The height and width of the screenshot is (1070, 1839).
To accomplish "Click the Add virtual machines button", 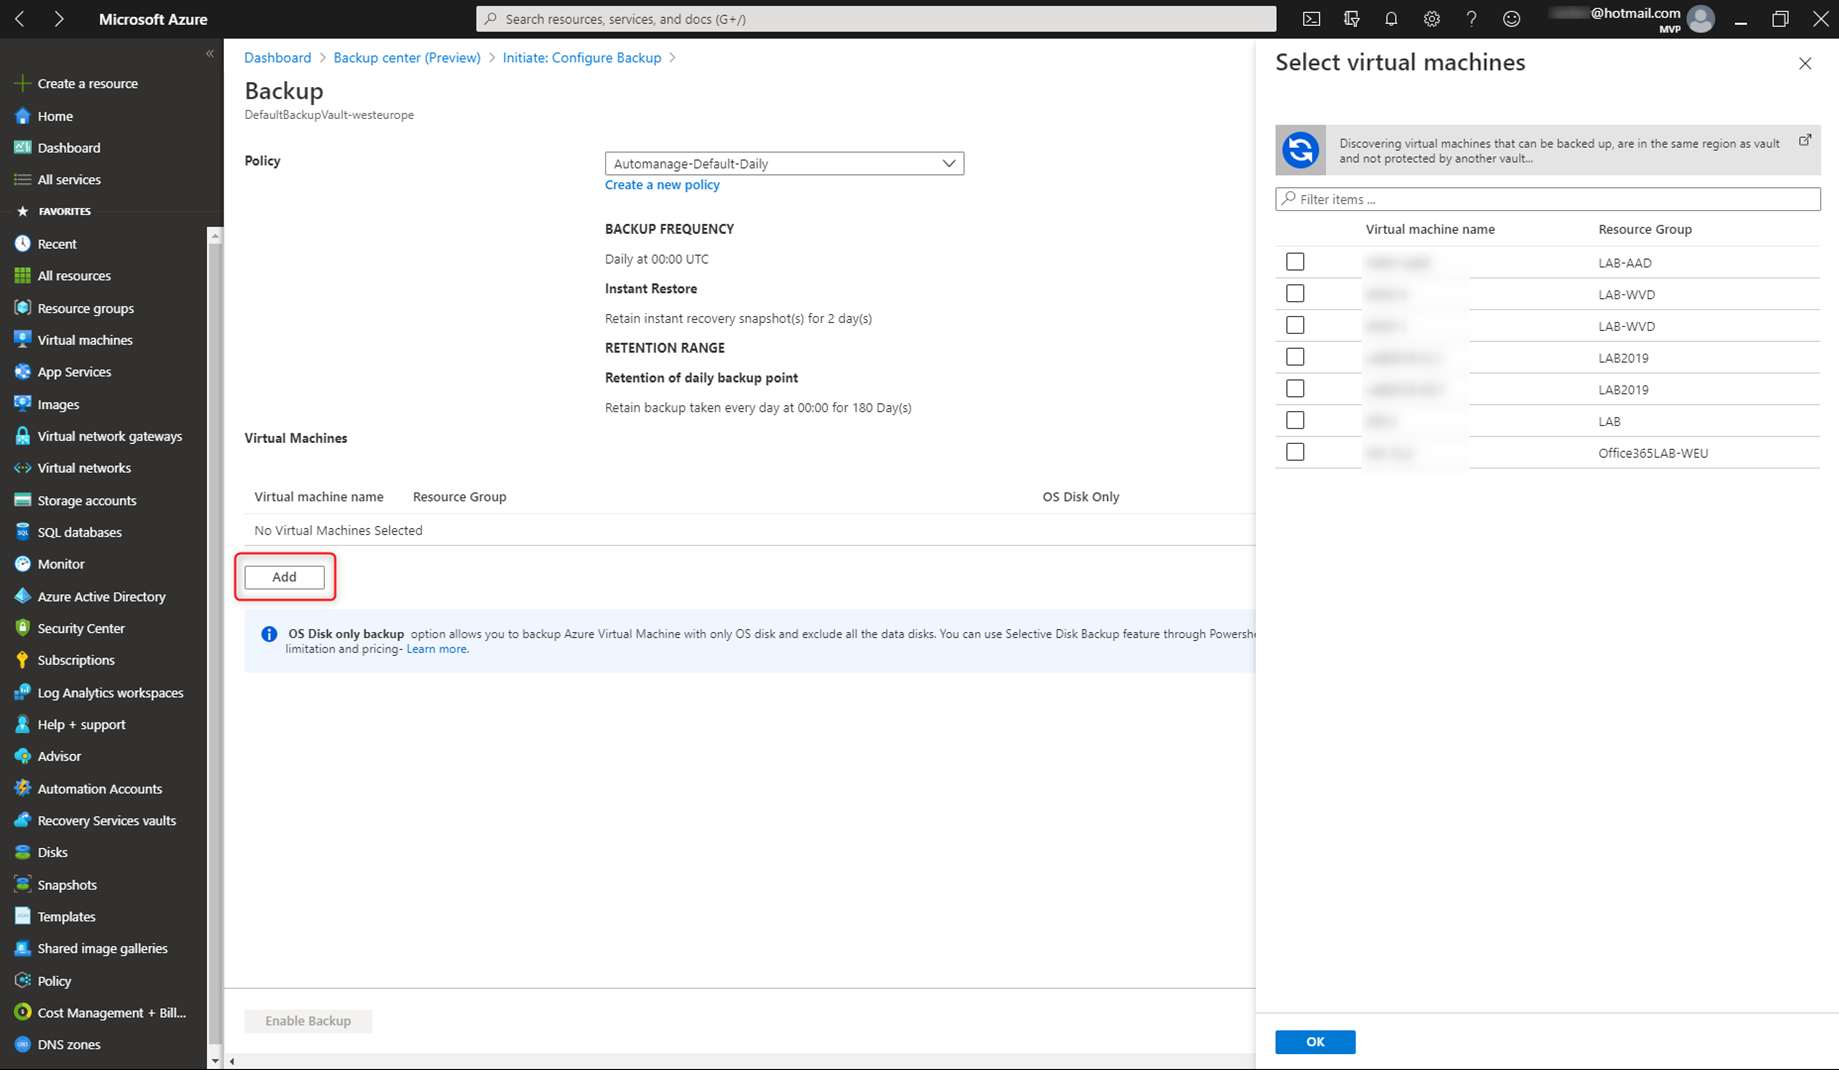I will point(285,577).
